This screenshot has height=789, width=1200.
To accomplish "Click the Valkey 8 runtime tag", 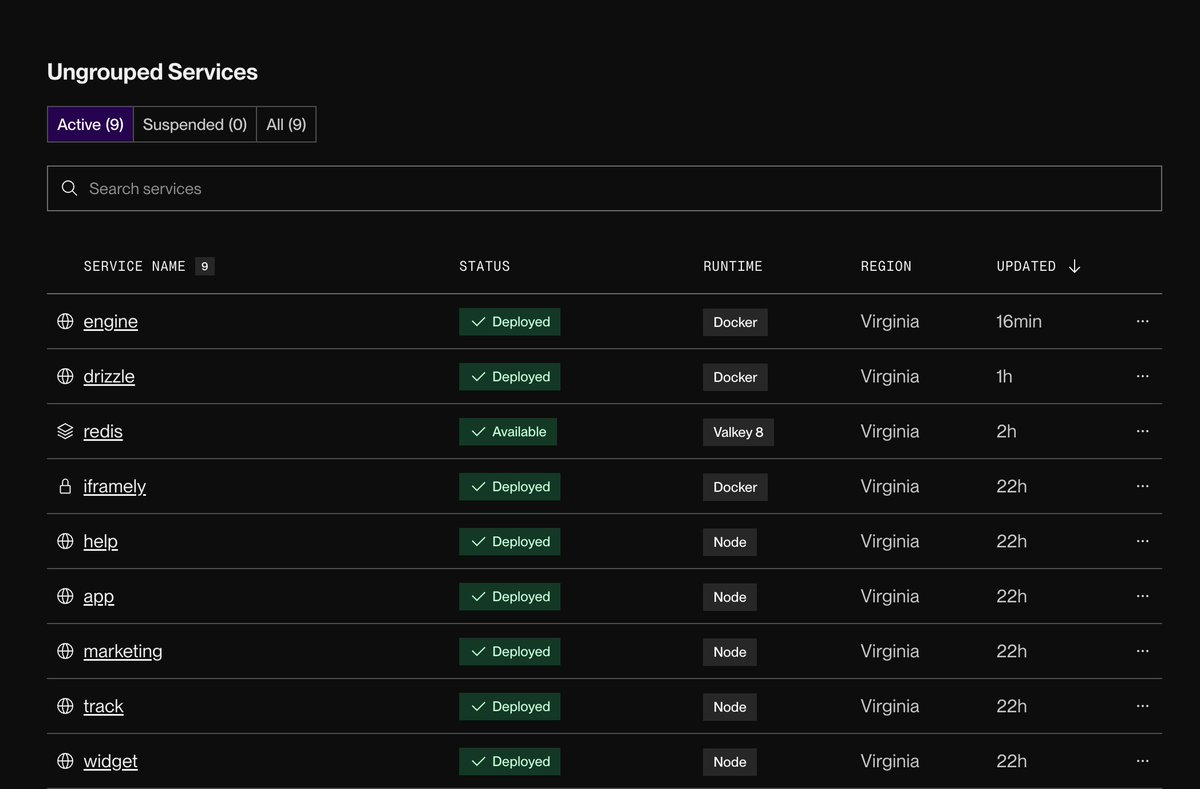I will click(x=738, y=432).
